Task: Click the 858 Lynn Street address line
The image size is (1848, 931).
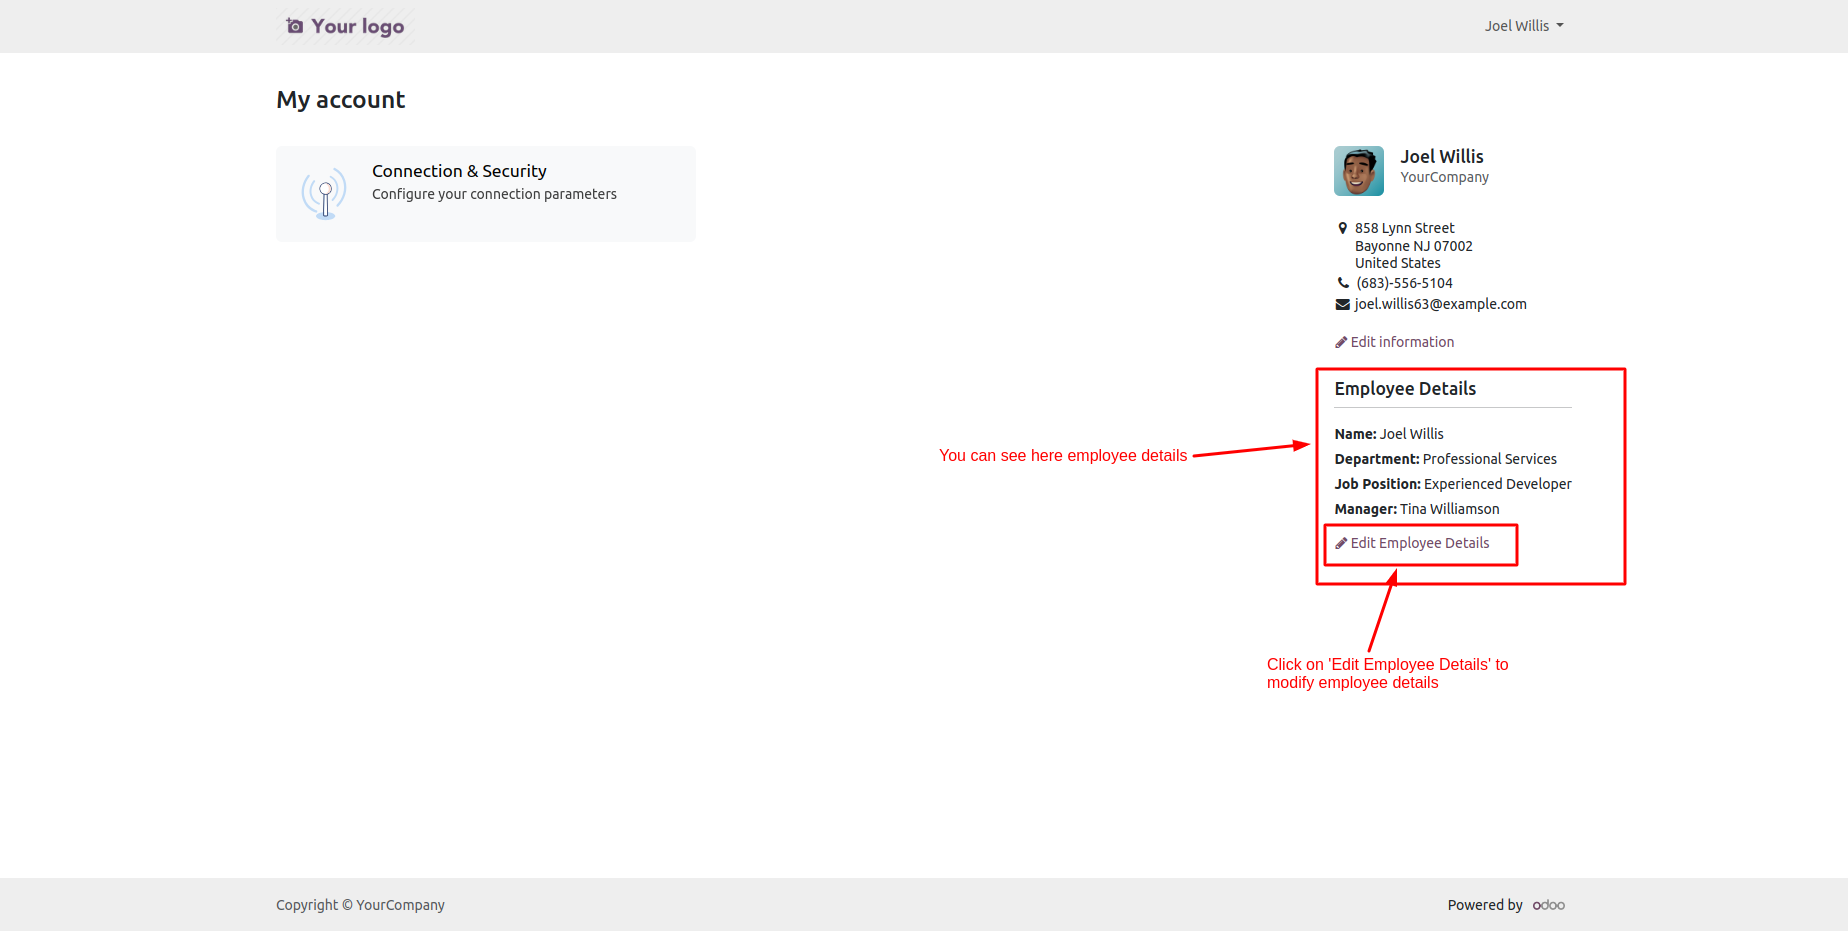Action: coord(1404,228)
